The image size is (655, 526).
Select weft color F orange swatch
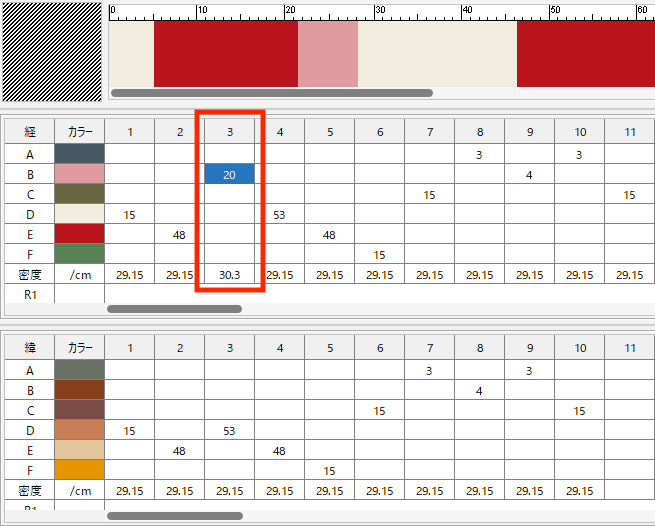(x=79, y=470)
